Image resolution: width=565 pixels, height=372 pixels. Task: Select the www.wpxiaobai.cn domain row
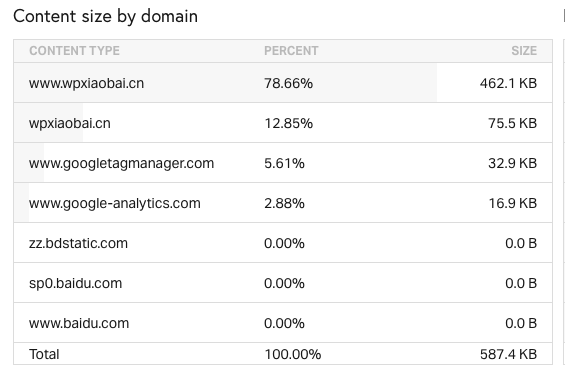[x=283, y=83]
